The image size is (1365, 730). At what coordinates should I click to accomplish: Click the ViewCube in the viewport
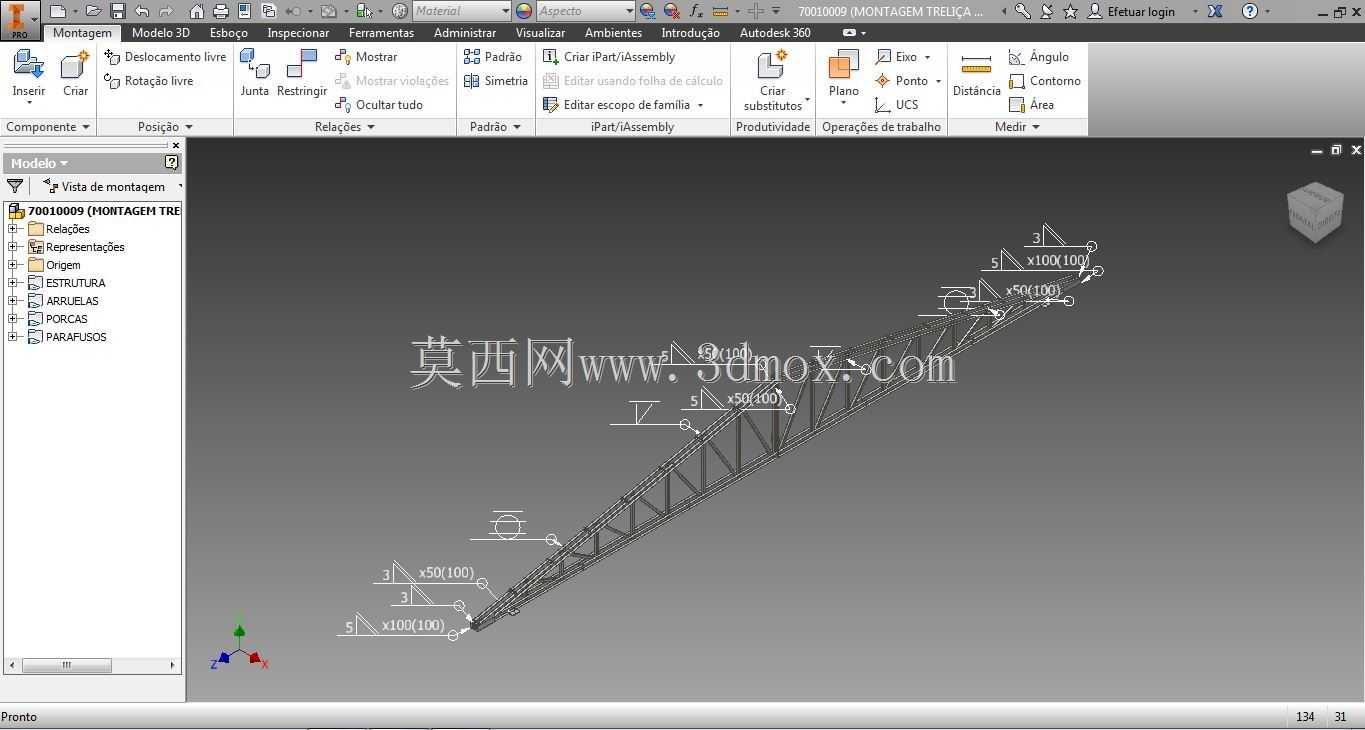tap(1314, 211)
